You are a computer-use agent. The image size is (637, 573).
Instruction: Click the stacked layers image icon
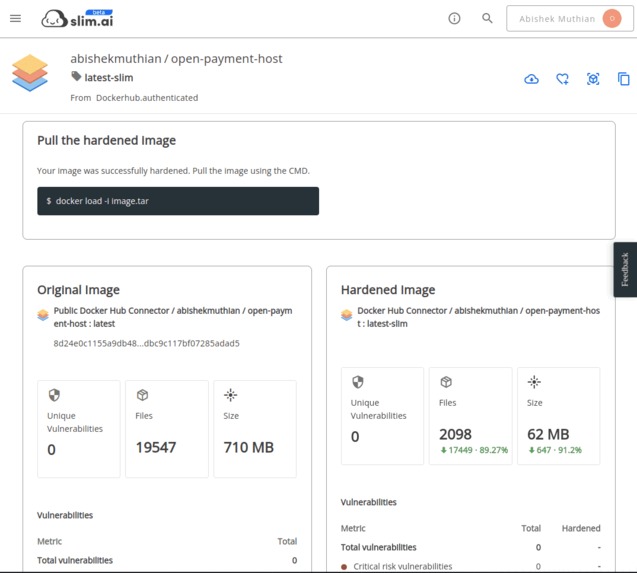(30, 73)
